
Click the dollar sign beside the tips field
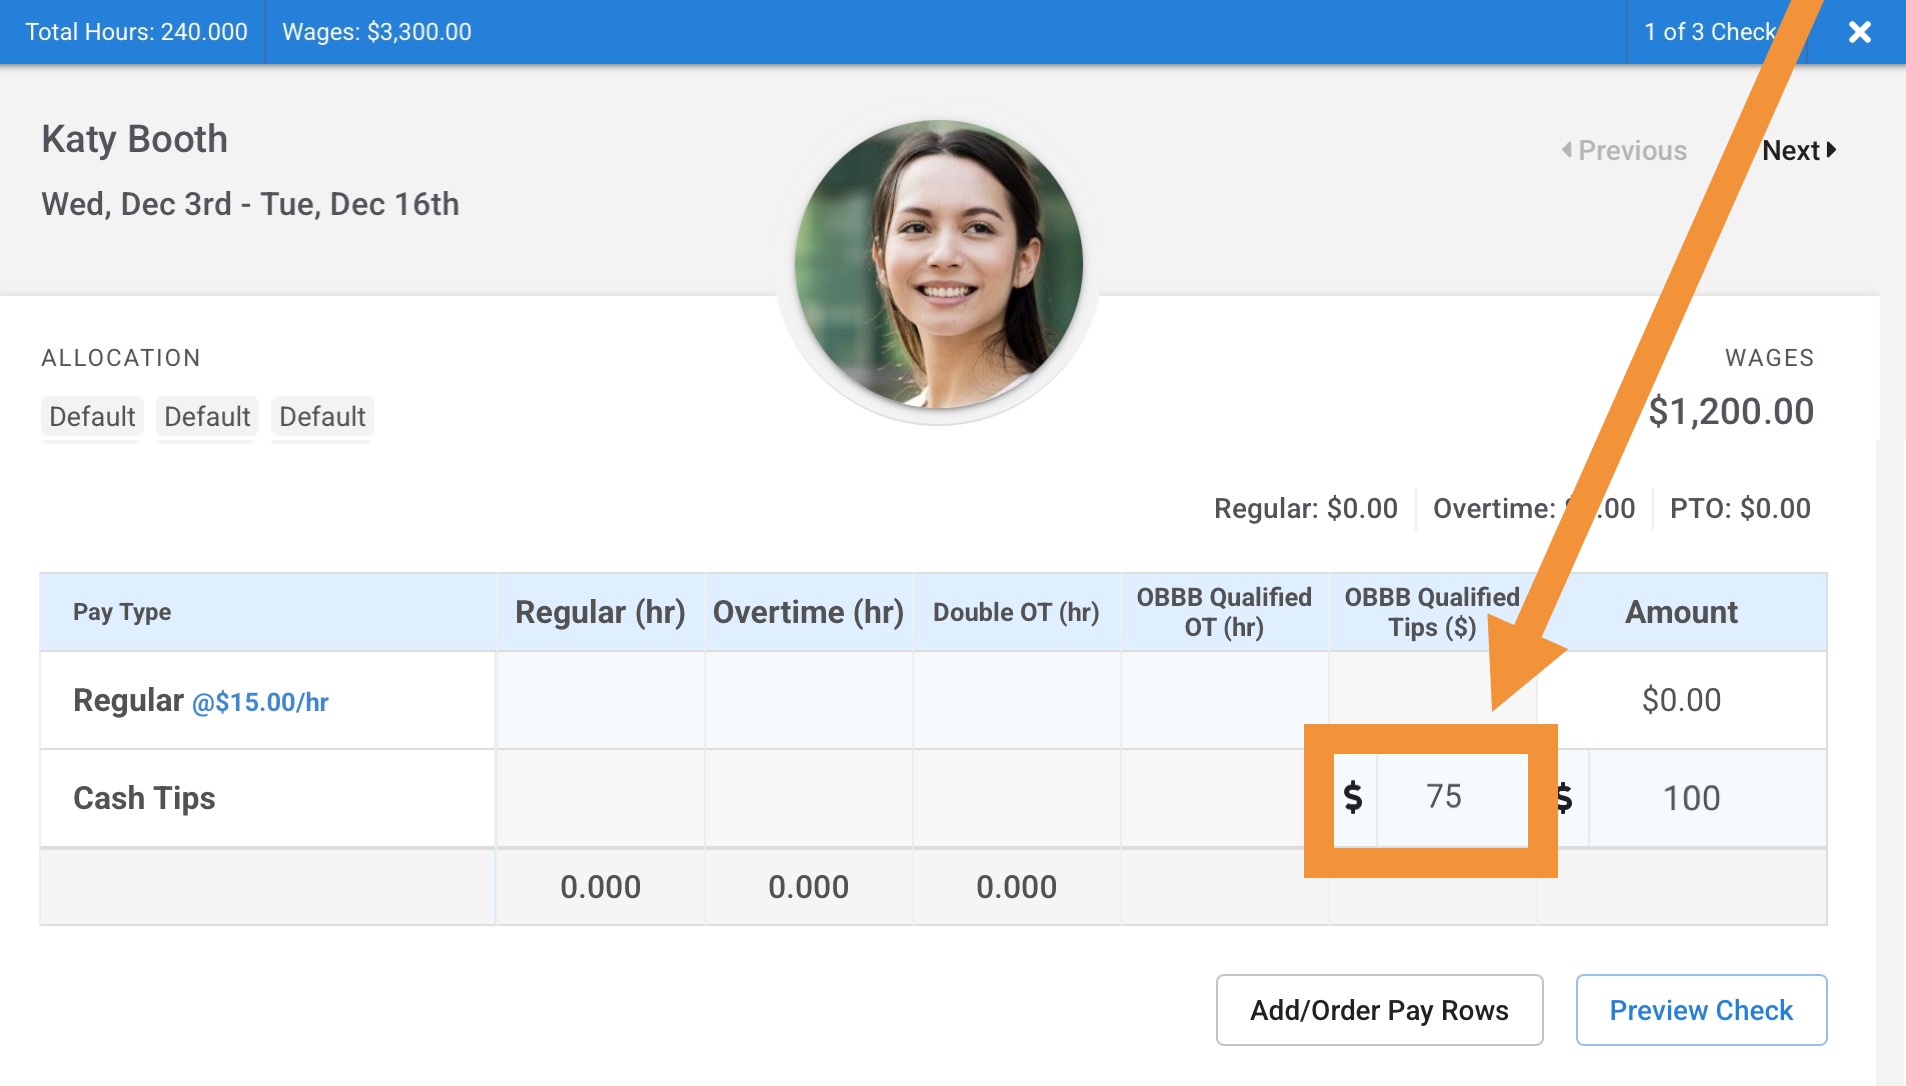[1353, 797]
